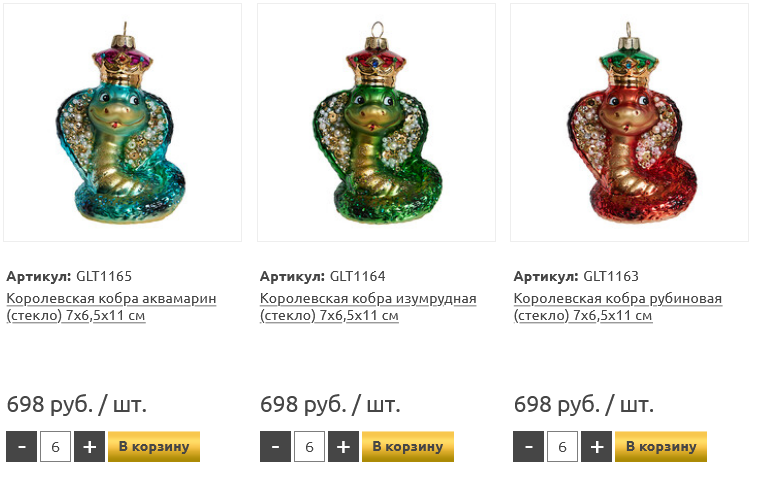
Task: Increase quantity for ruby cobra GLT1163
Action: [x=597, y=447]
